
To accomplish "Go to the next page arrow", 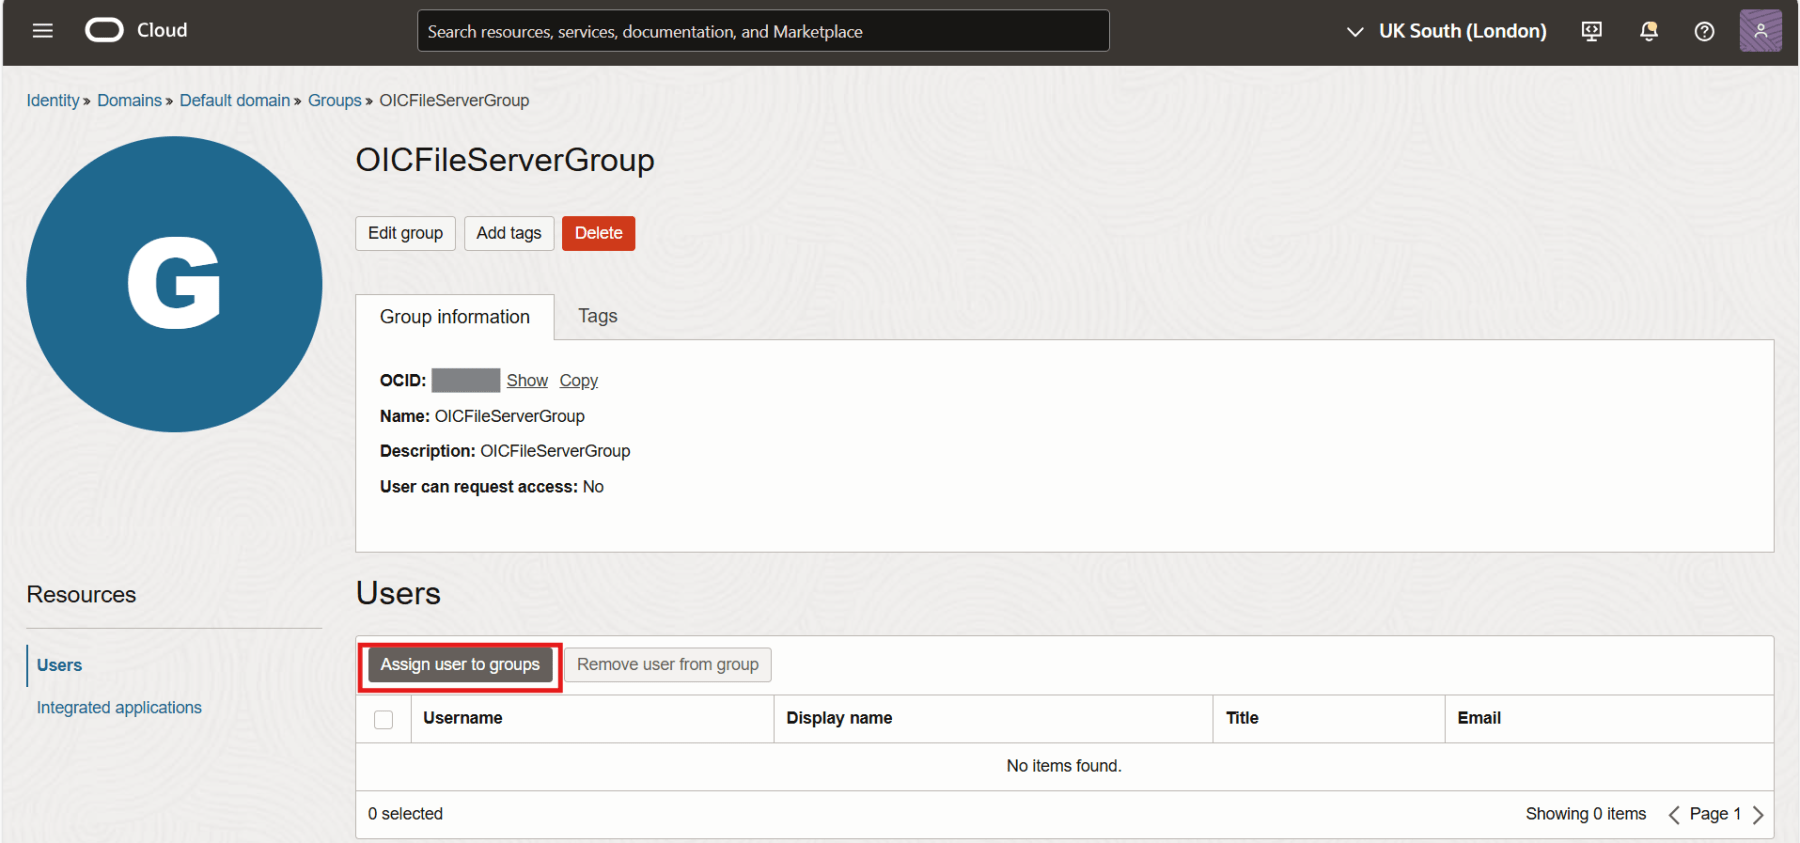I will (x=1758, y=815).
